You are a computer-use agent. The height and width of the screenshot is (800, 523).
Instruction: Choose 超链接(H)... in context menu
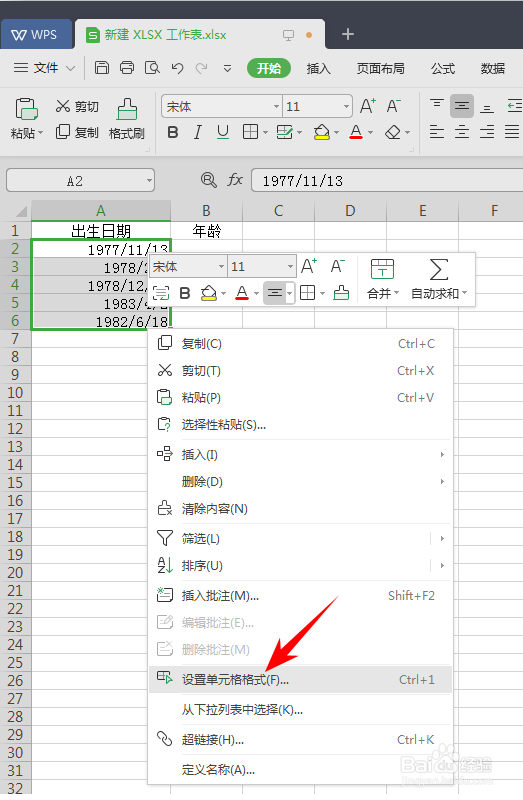(300, 739)
